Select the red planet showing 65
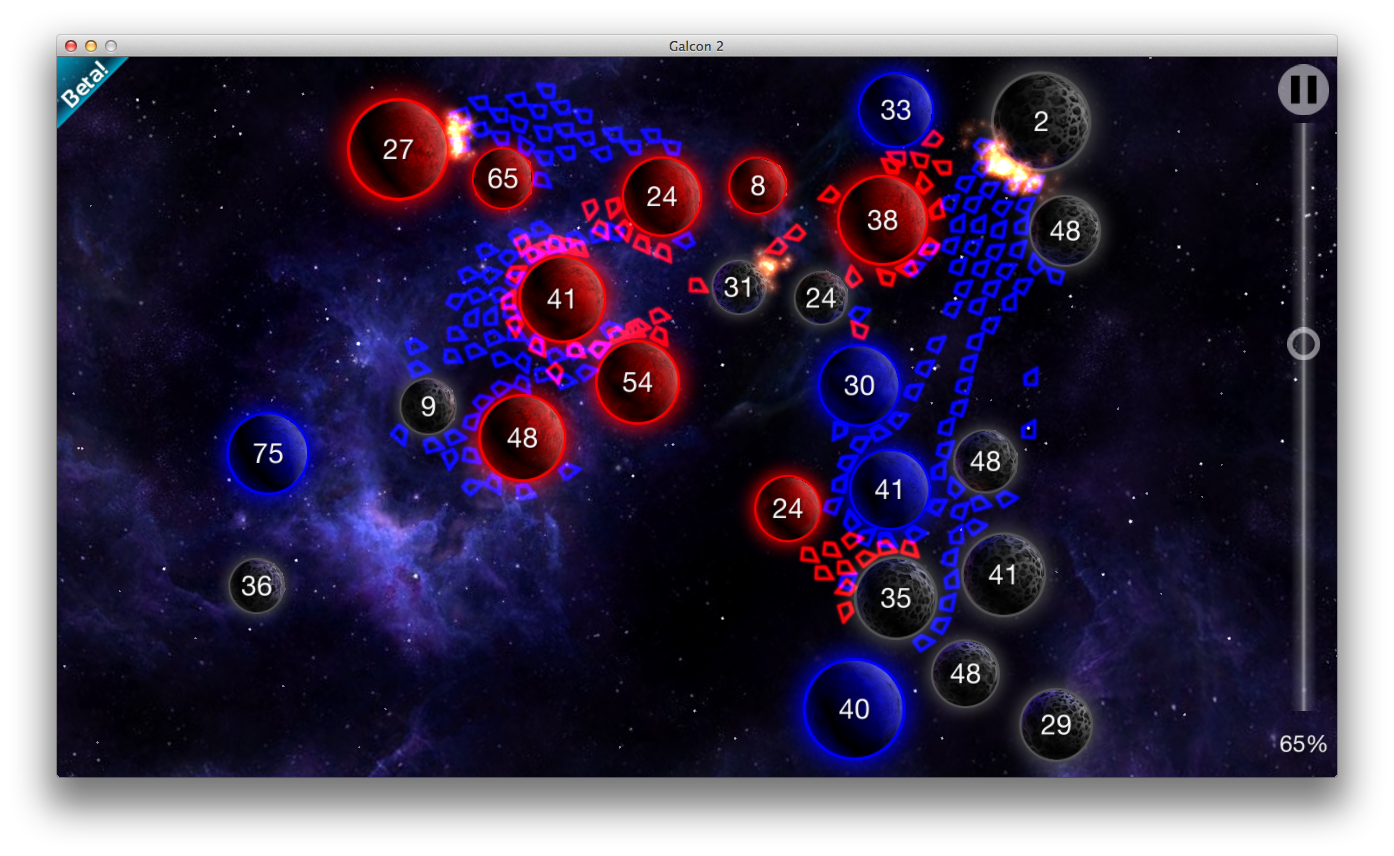The width and height of the screenshot is (1394, 856). [502, 179]
